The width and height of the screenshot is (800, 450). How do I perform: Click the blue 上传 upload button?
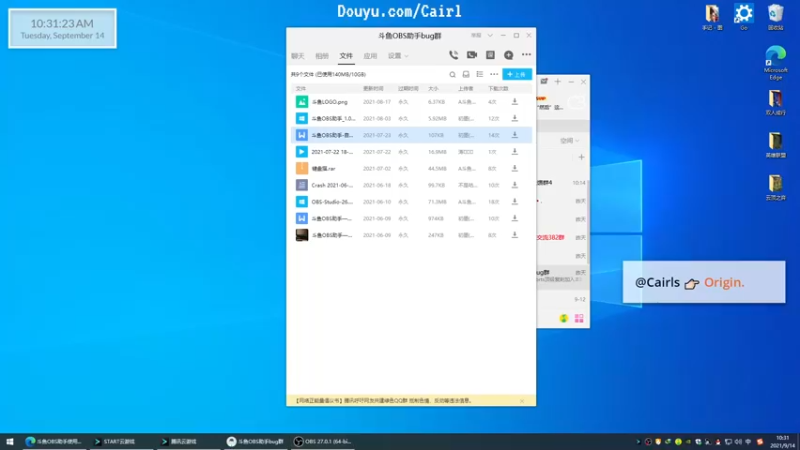tap(517, 74)
